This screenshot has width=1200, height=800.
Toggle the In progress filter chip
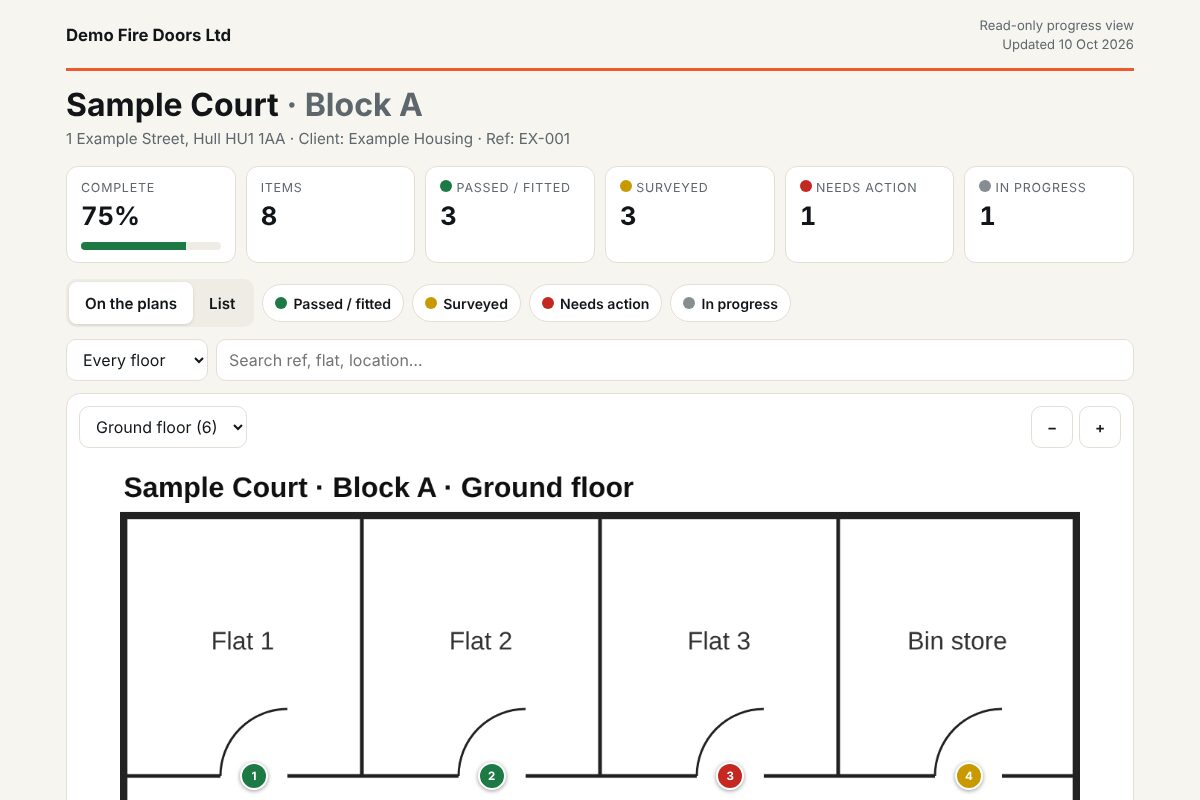point(730,303)
